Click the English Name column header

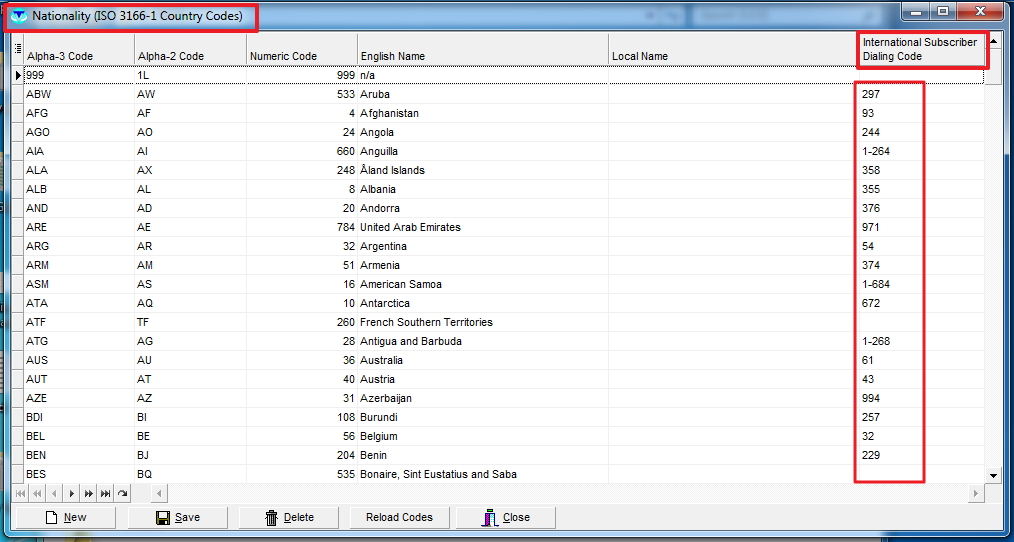click(x=482, y=56)
